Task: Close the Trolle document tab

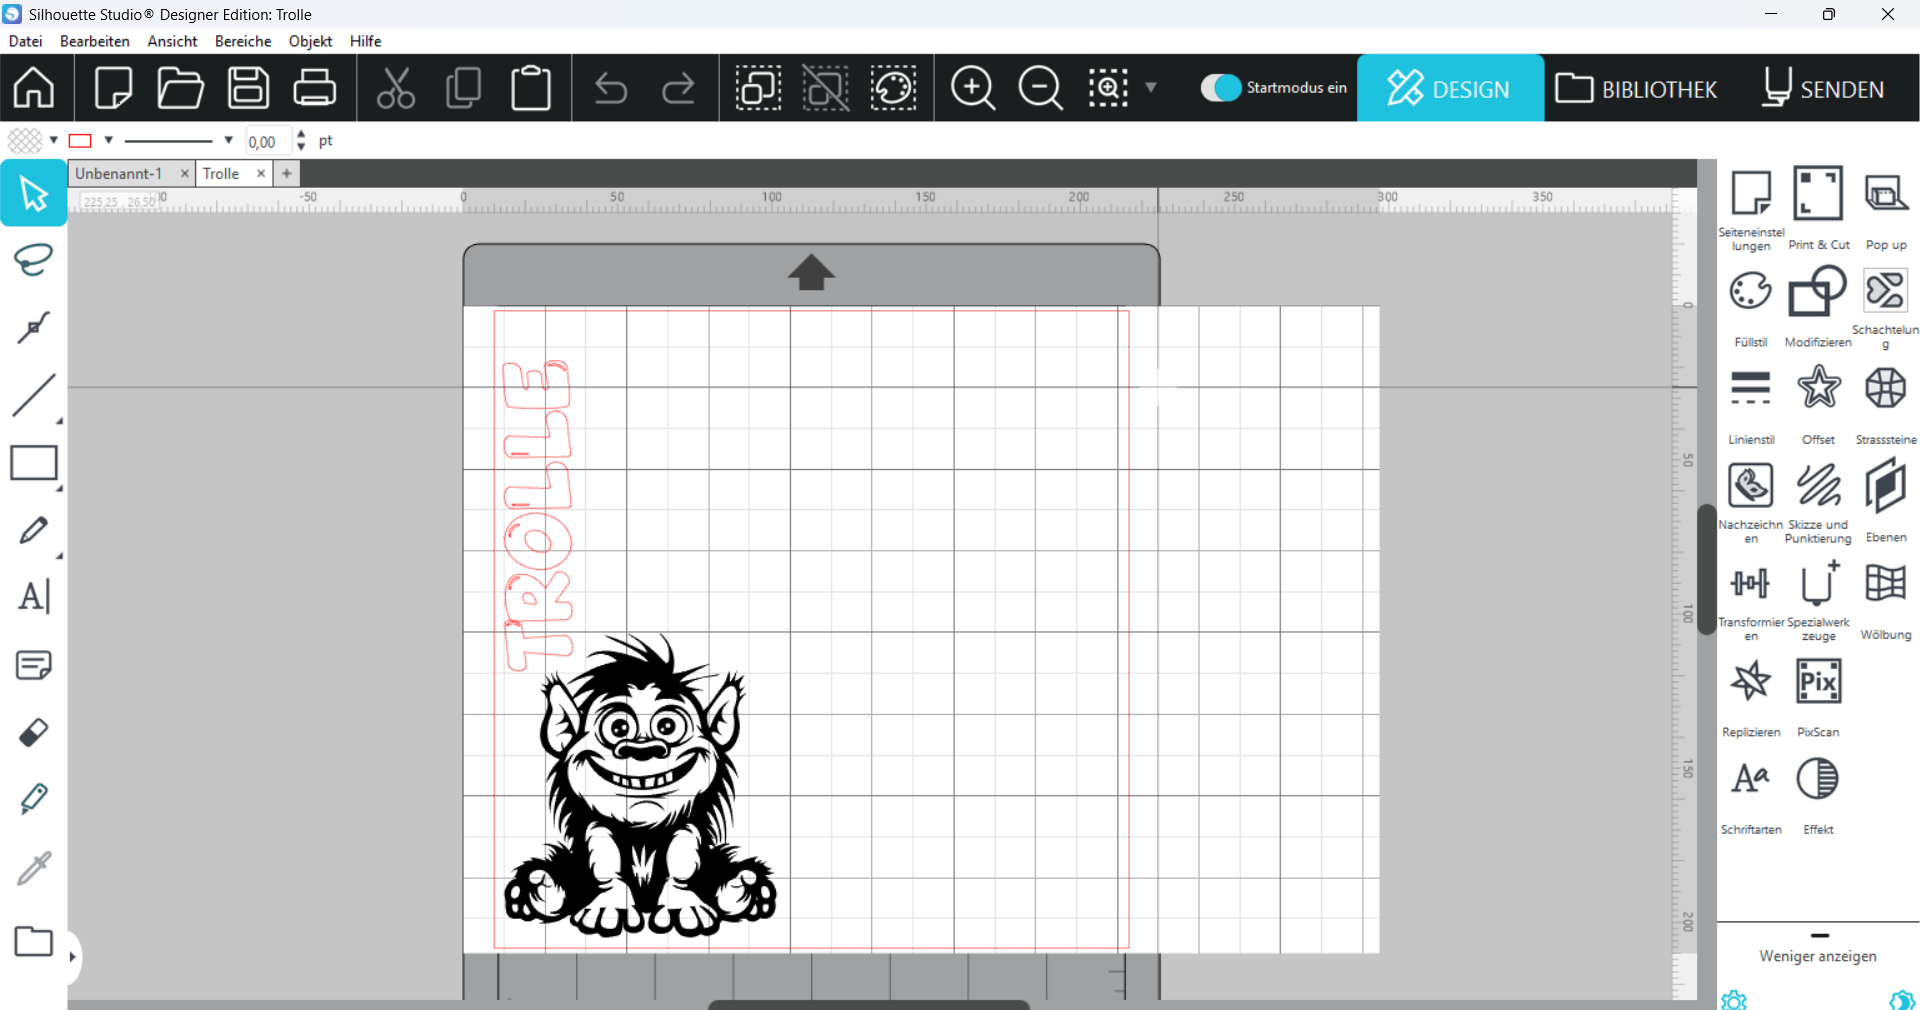Action: click(261, 174)
